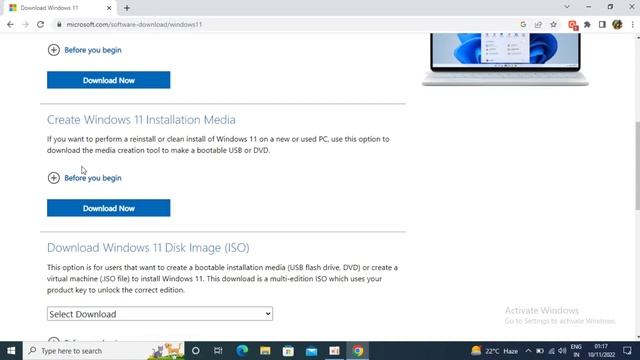Open the Windows Start menu
The image size is (640, 360).
[11, 351]
